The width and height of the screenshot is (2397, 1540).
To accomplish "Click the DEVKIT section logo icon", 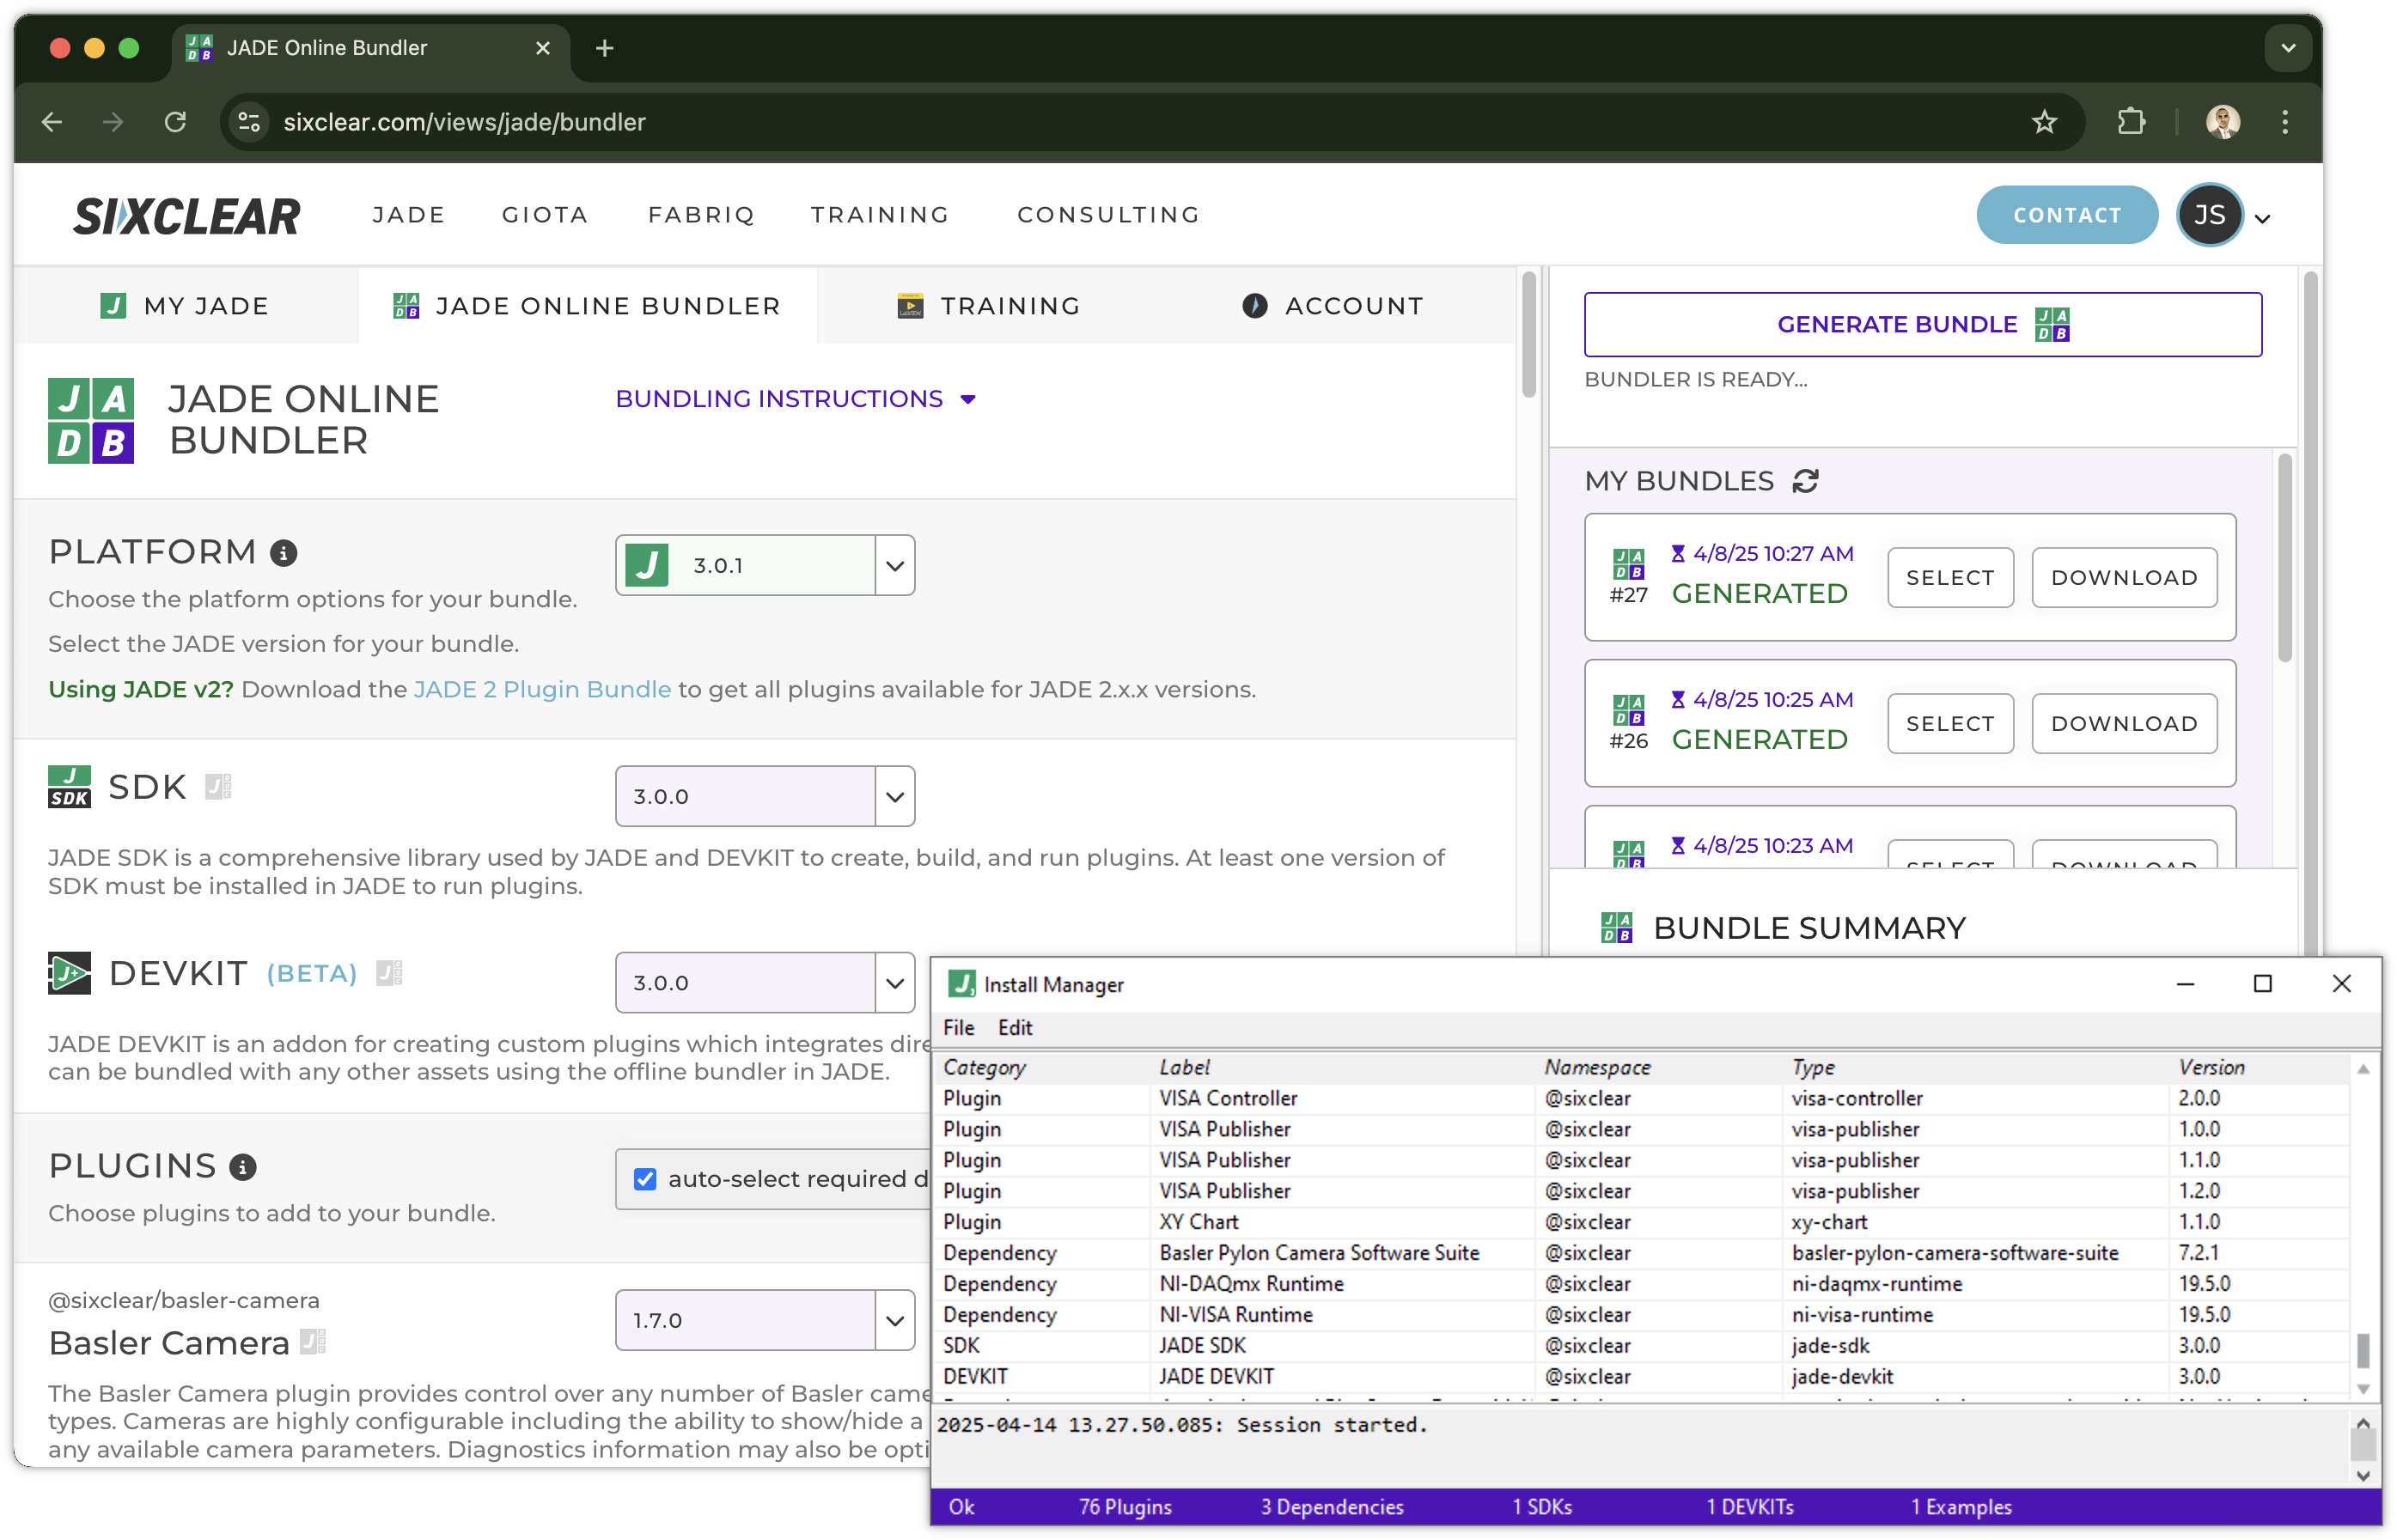I will (x=69, y=973).
